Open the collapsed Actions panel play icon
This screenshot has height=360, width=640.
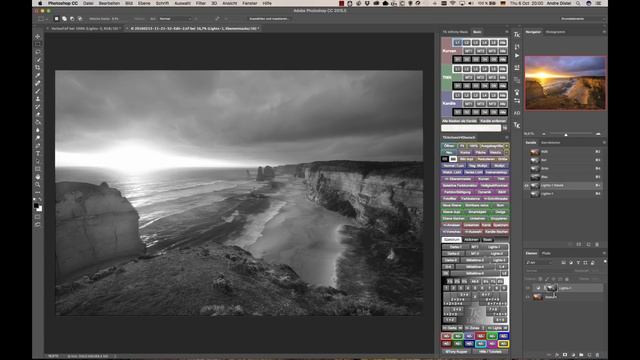(517, 56)
